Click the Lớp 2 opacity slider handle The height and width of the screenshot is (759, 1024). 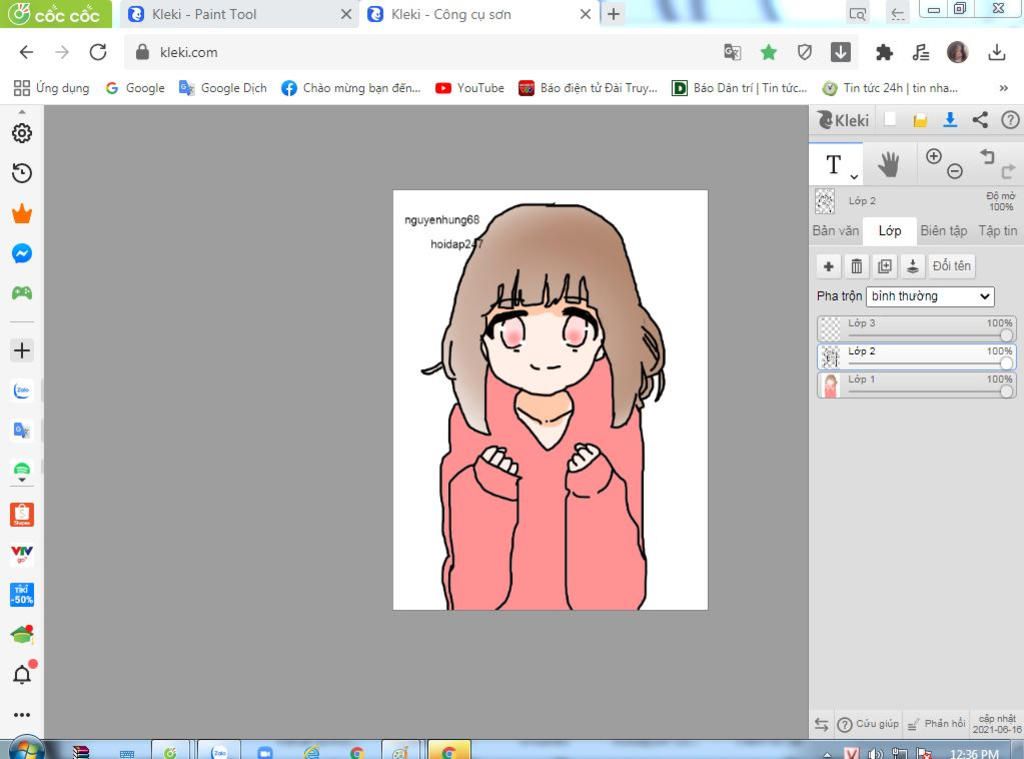(1006, 363)
